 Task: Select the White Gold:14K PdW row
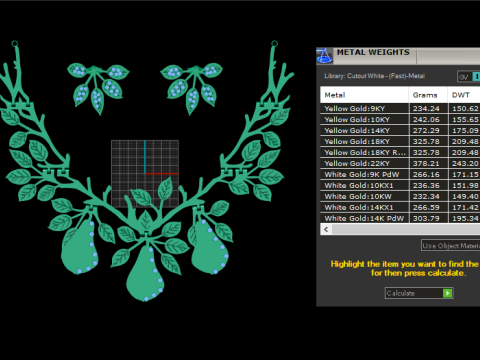pos(400,218)
